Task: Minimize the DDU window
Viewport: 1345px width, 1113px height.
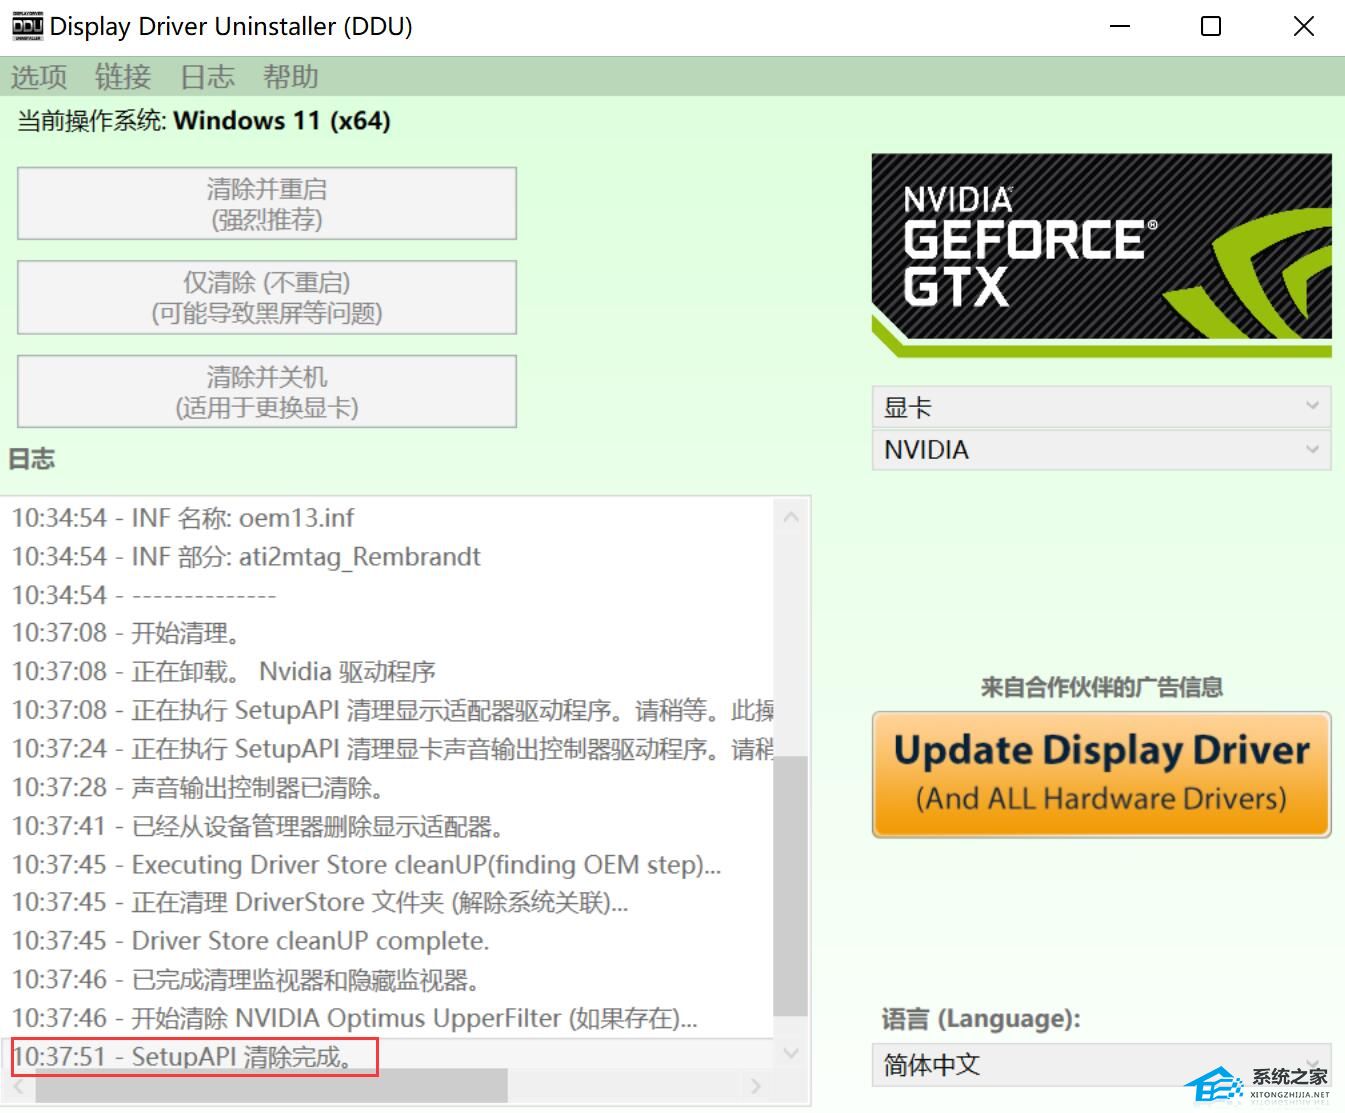Action: [x=1120, y=26]
